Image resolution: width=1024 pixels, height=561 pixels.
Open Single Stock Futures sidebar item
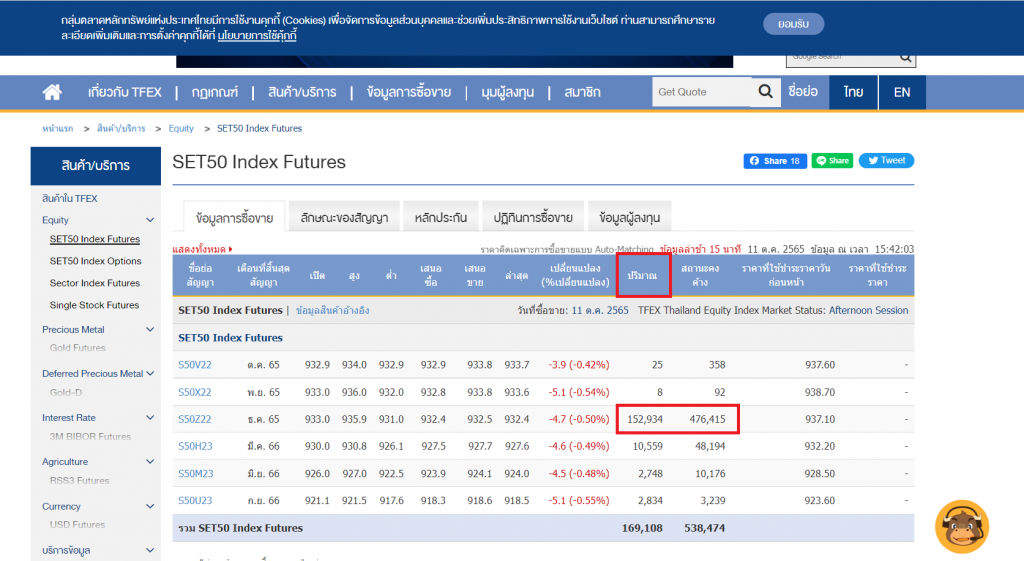tap(94, 305)
